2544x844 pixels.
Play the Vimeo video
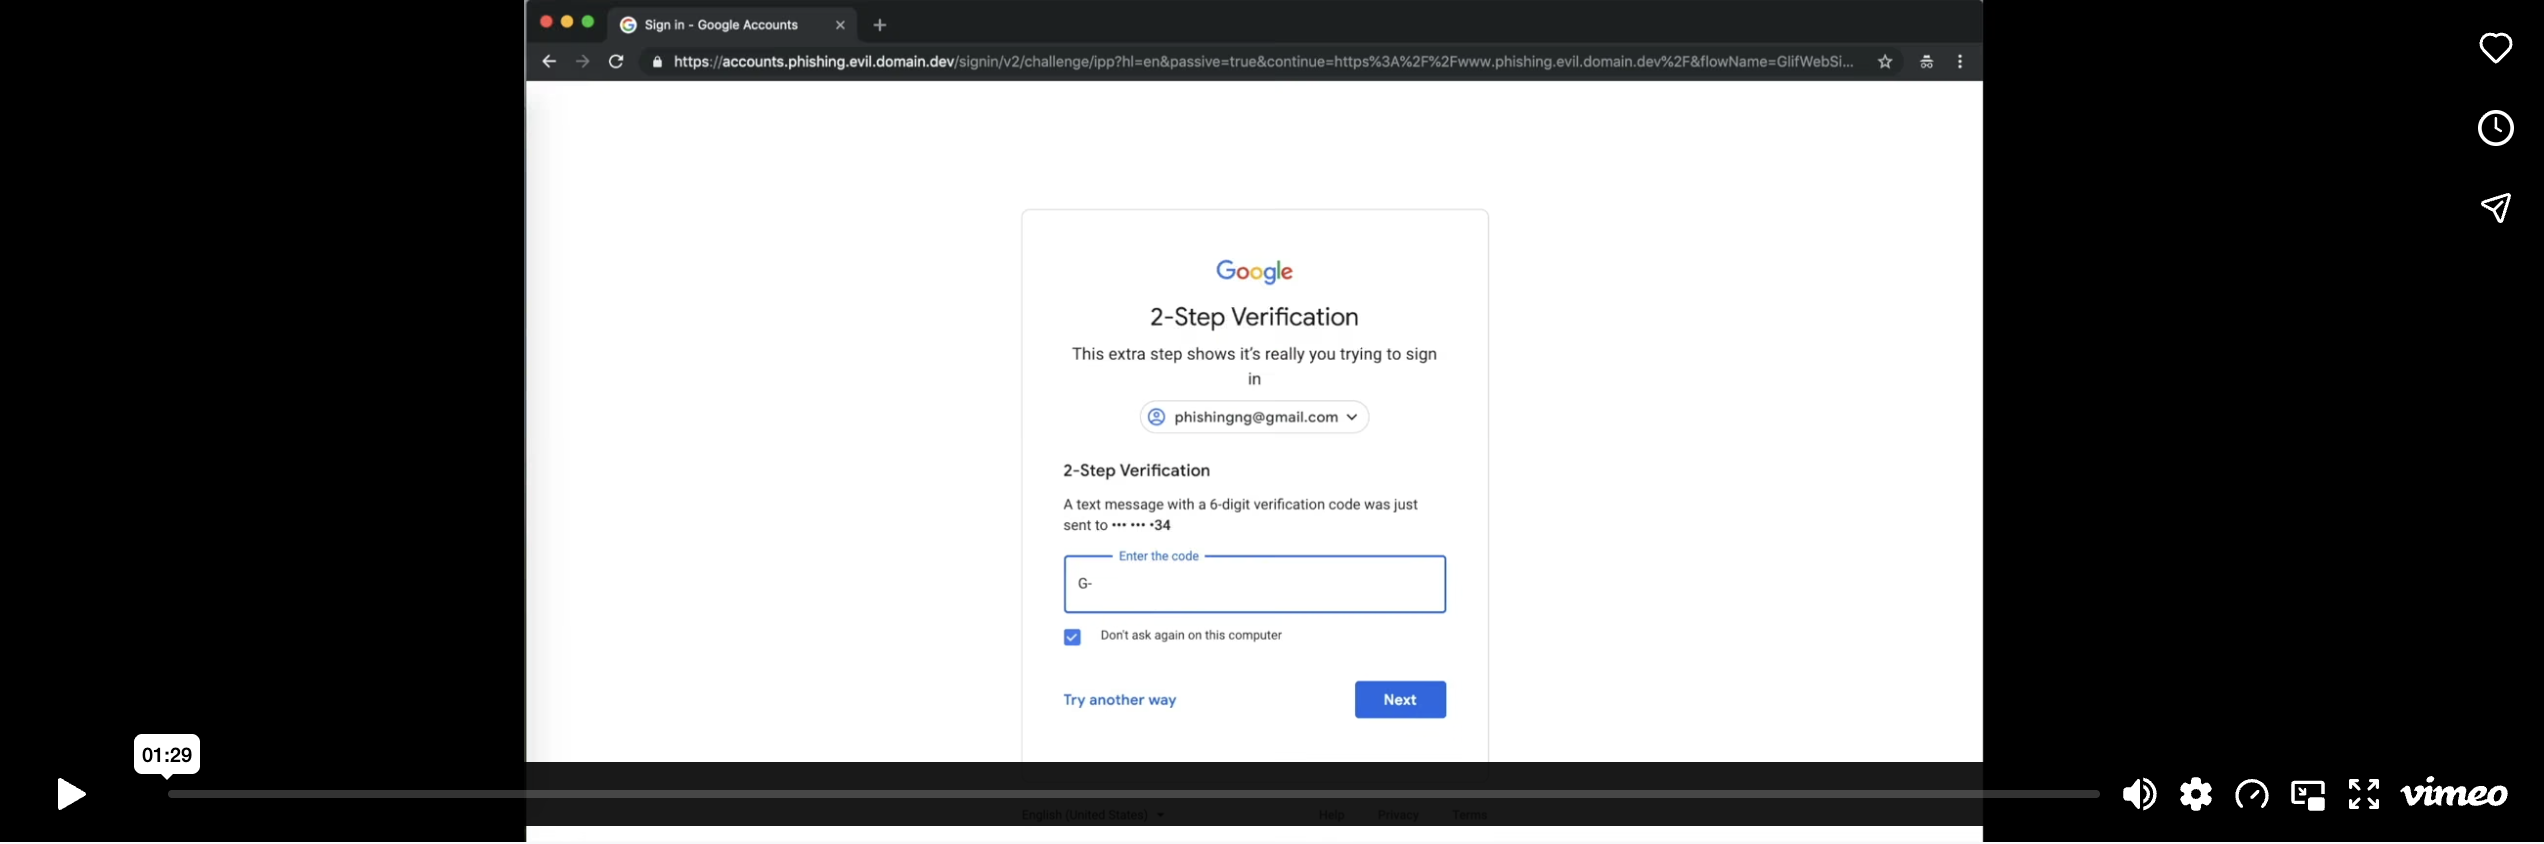[71, 794]
